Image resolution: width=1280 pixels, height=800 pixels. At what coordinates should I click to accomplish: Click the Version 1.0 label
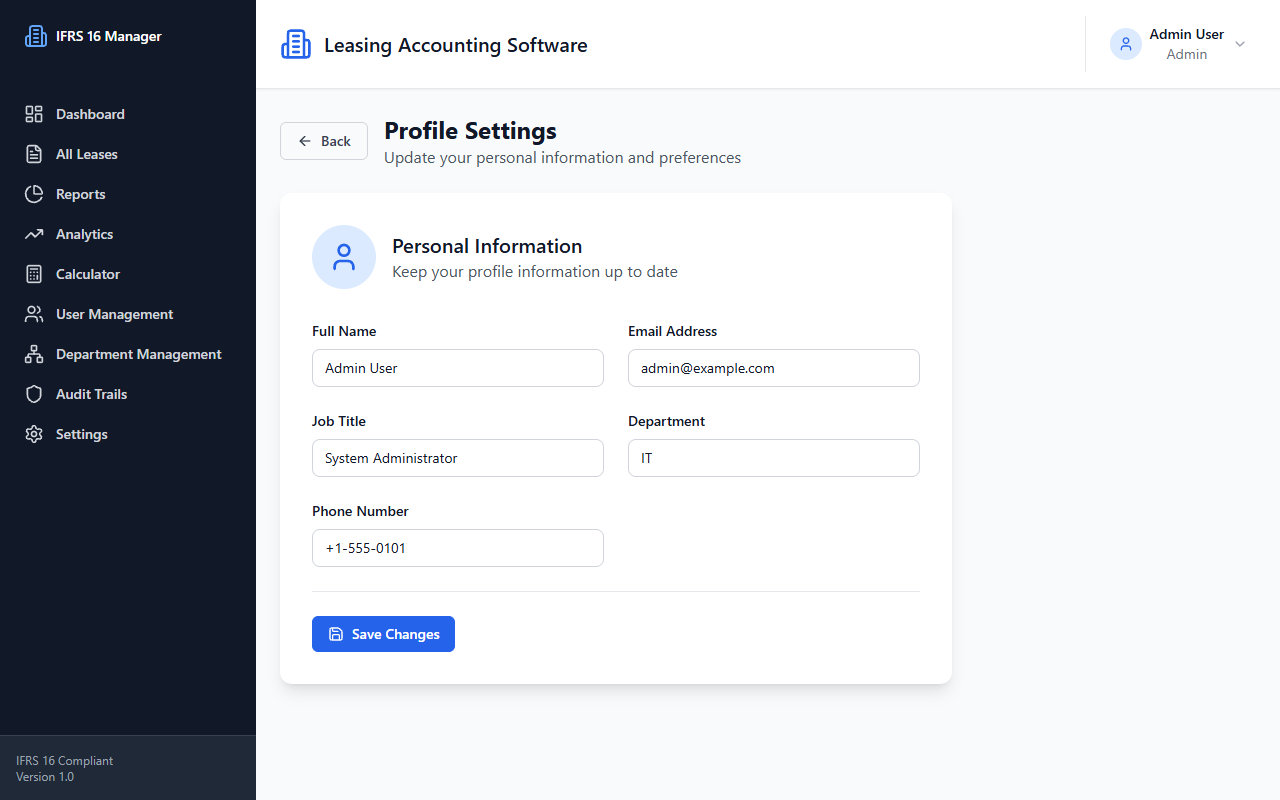pos(45,777)
